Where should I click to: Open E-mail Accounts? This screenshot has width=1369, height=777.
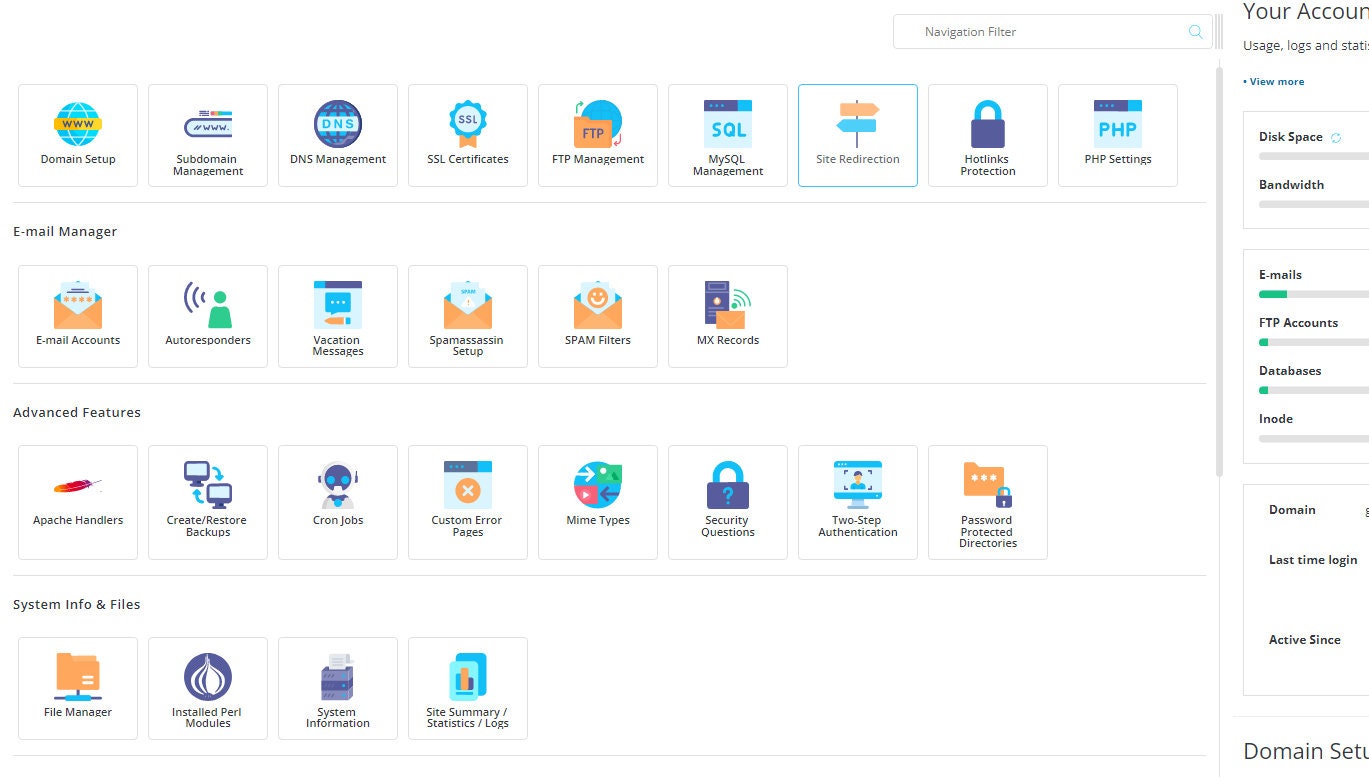point(77,316)
